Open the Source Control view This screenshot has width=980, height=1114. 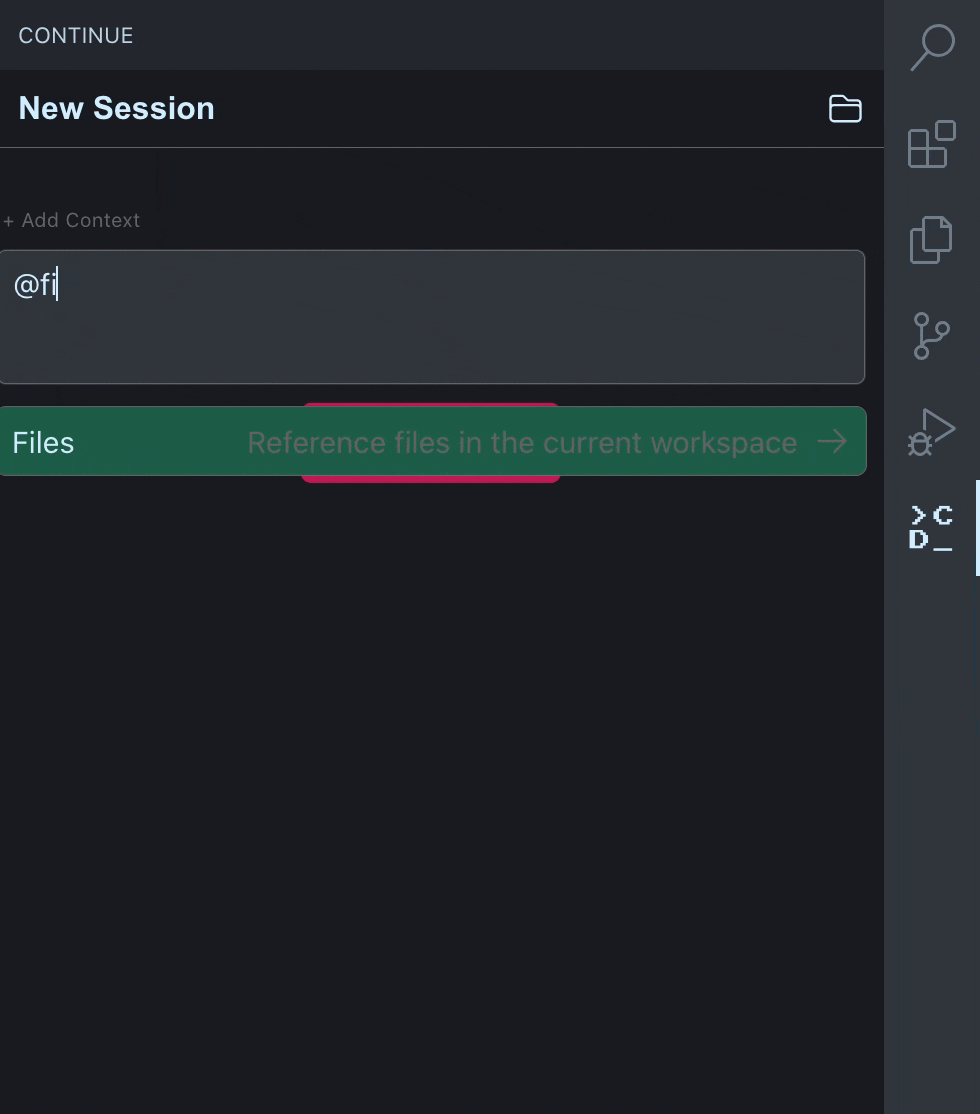click(x=930, y=336)
